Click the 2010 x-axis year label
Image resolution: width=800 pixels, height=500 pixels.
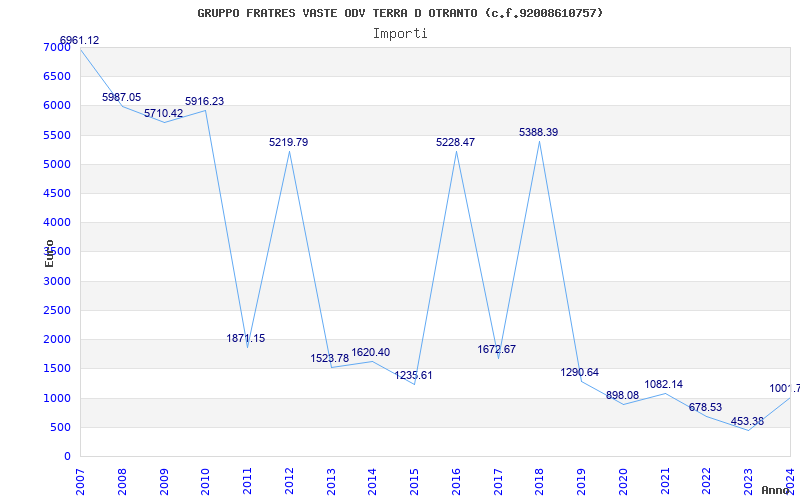205,482
